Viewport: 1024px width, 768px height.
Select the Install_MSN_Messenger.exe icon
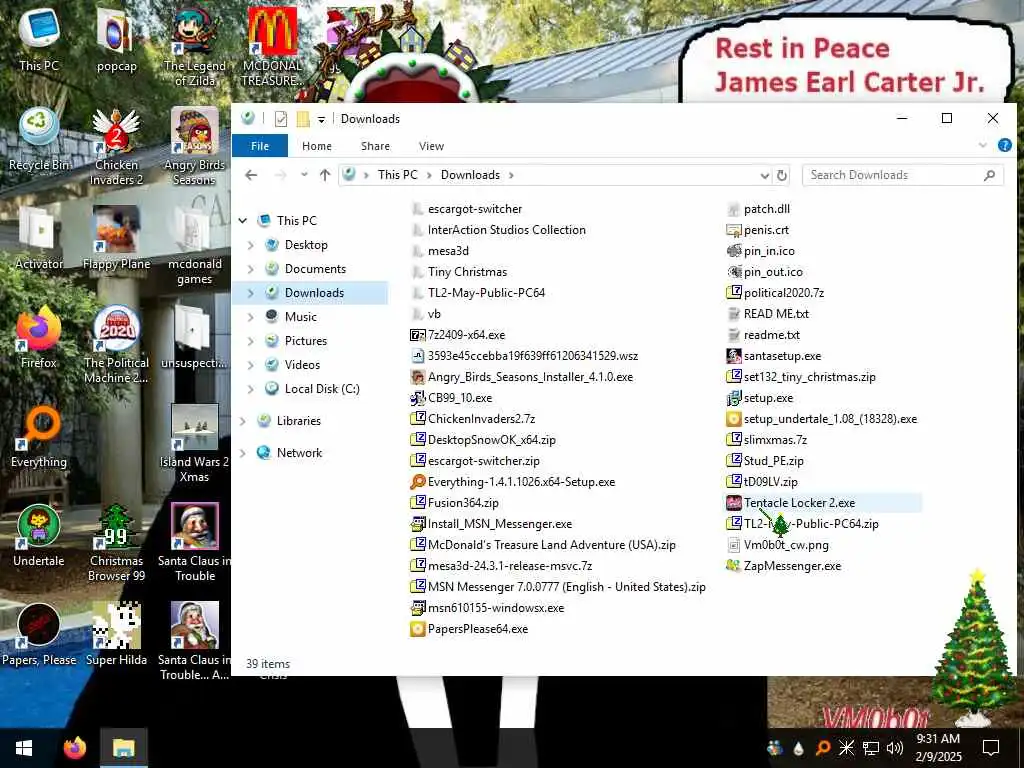coord(417,524)
